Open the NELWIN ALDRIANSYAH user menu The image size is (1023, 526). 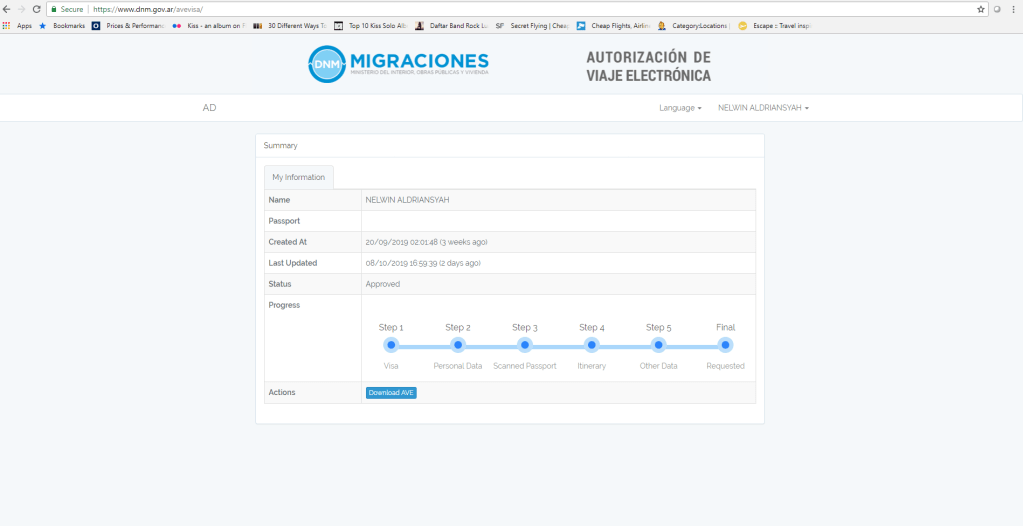point(763,108)
